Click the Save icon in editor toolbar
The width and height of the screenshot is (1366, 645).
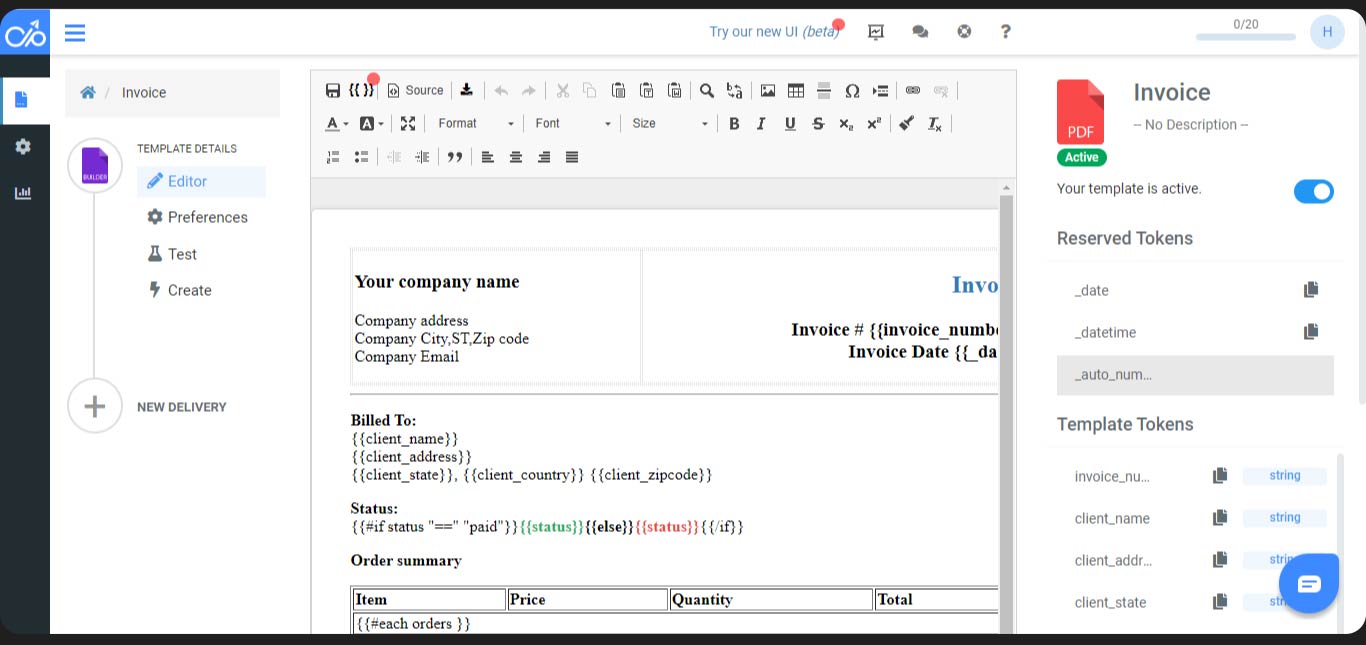[x=333, y=91]
